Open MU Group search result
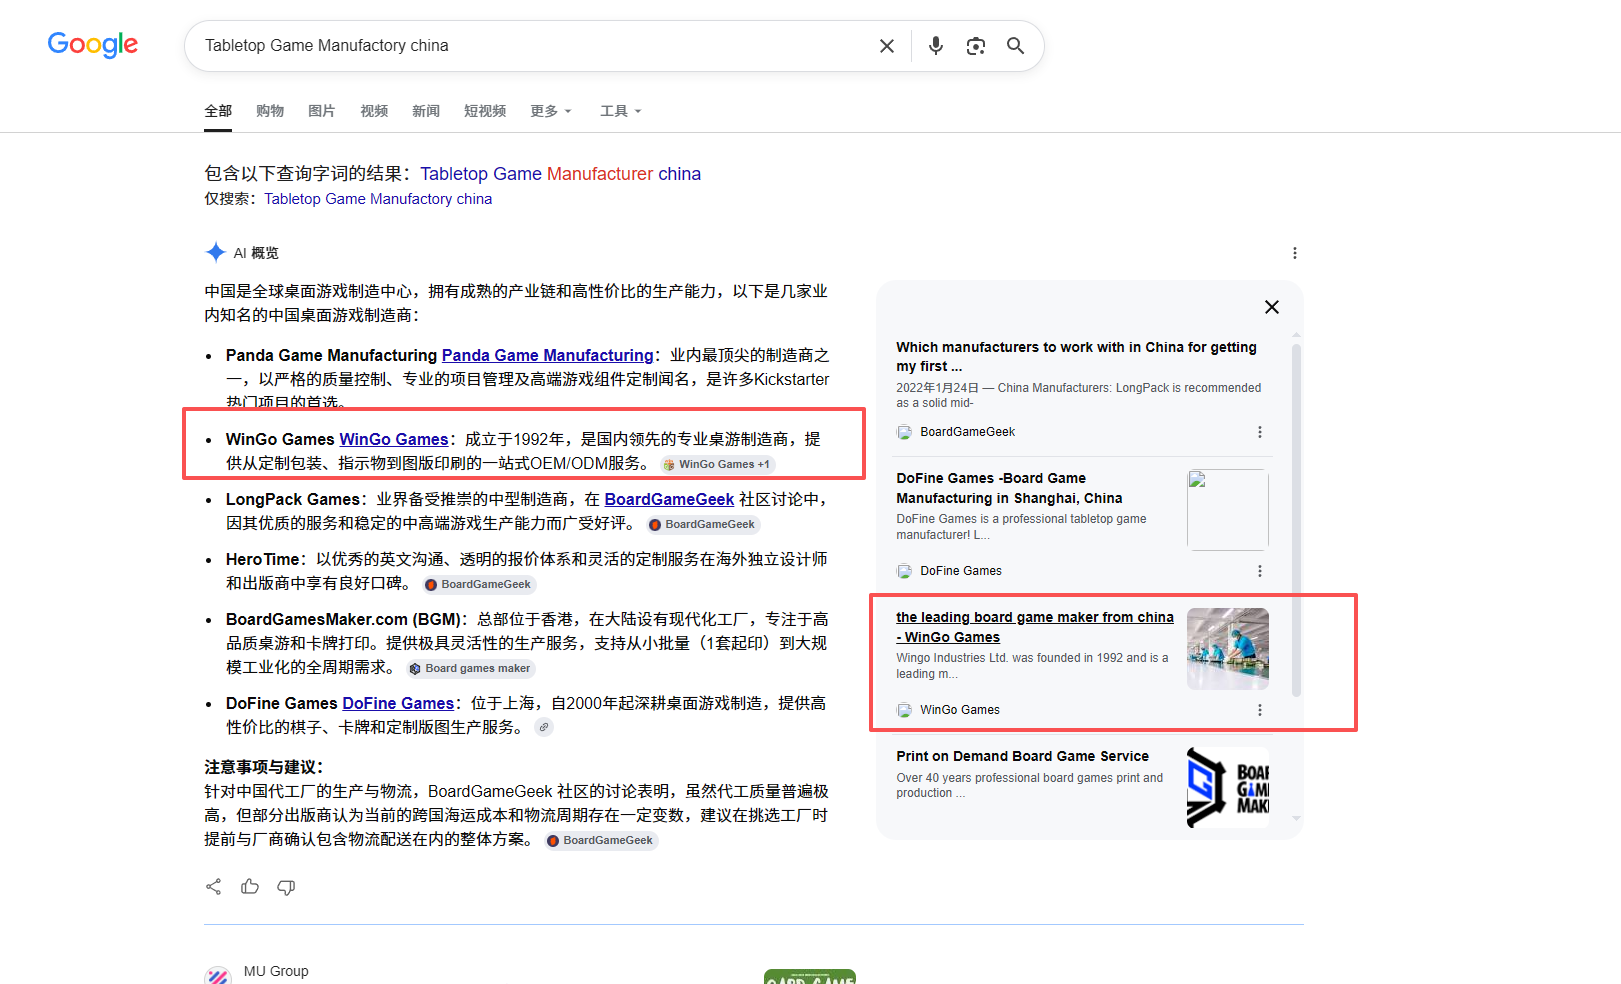This screenshot has width=1621, height=984. coord(276,971)
